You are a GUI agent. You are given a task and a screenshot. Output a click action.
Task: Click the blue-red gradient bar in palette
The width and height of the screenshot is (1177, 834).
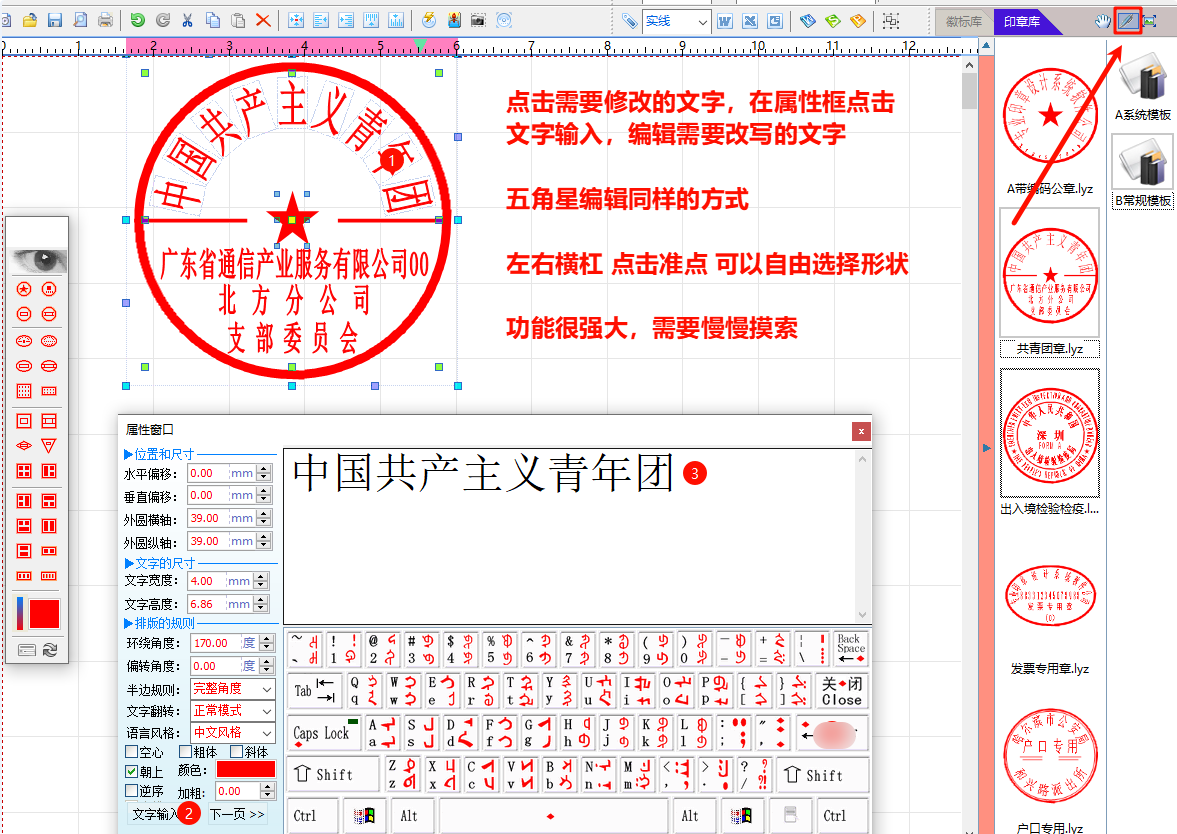[x=20, y=613]
